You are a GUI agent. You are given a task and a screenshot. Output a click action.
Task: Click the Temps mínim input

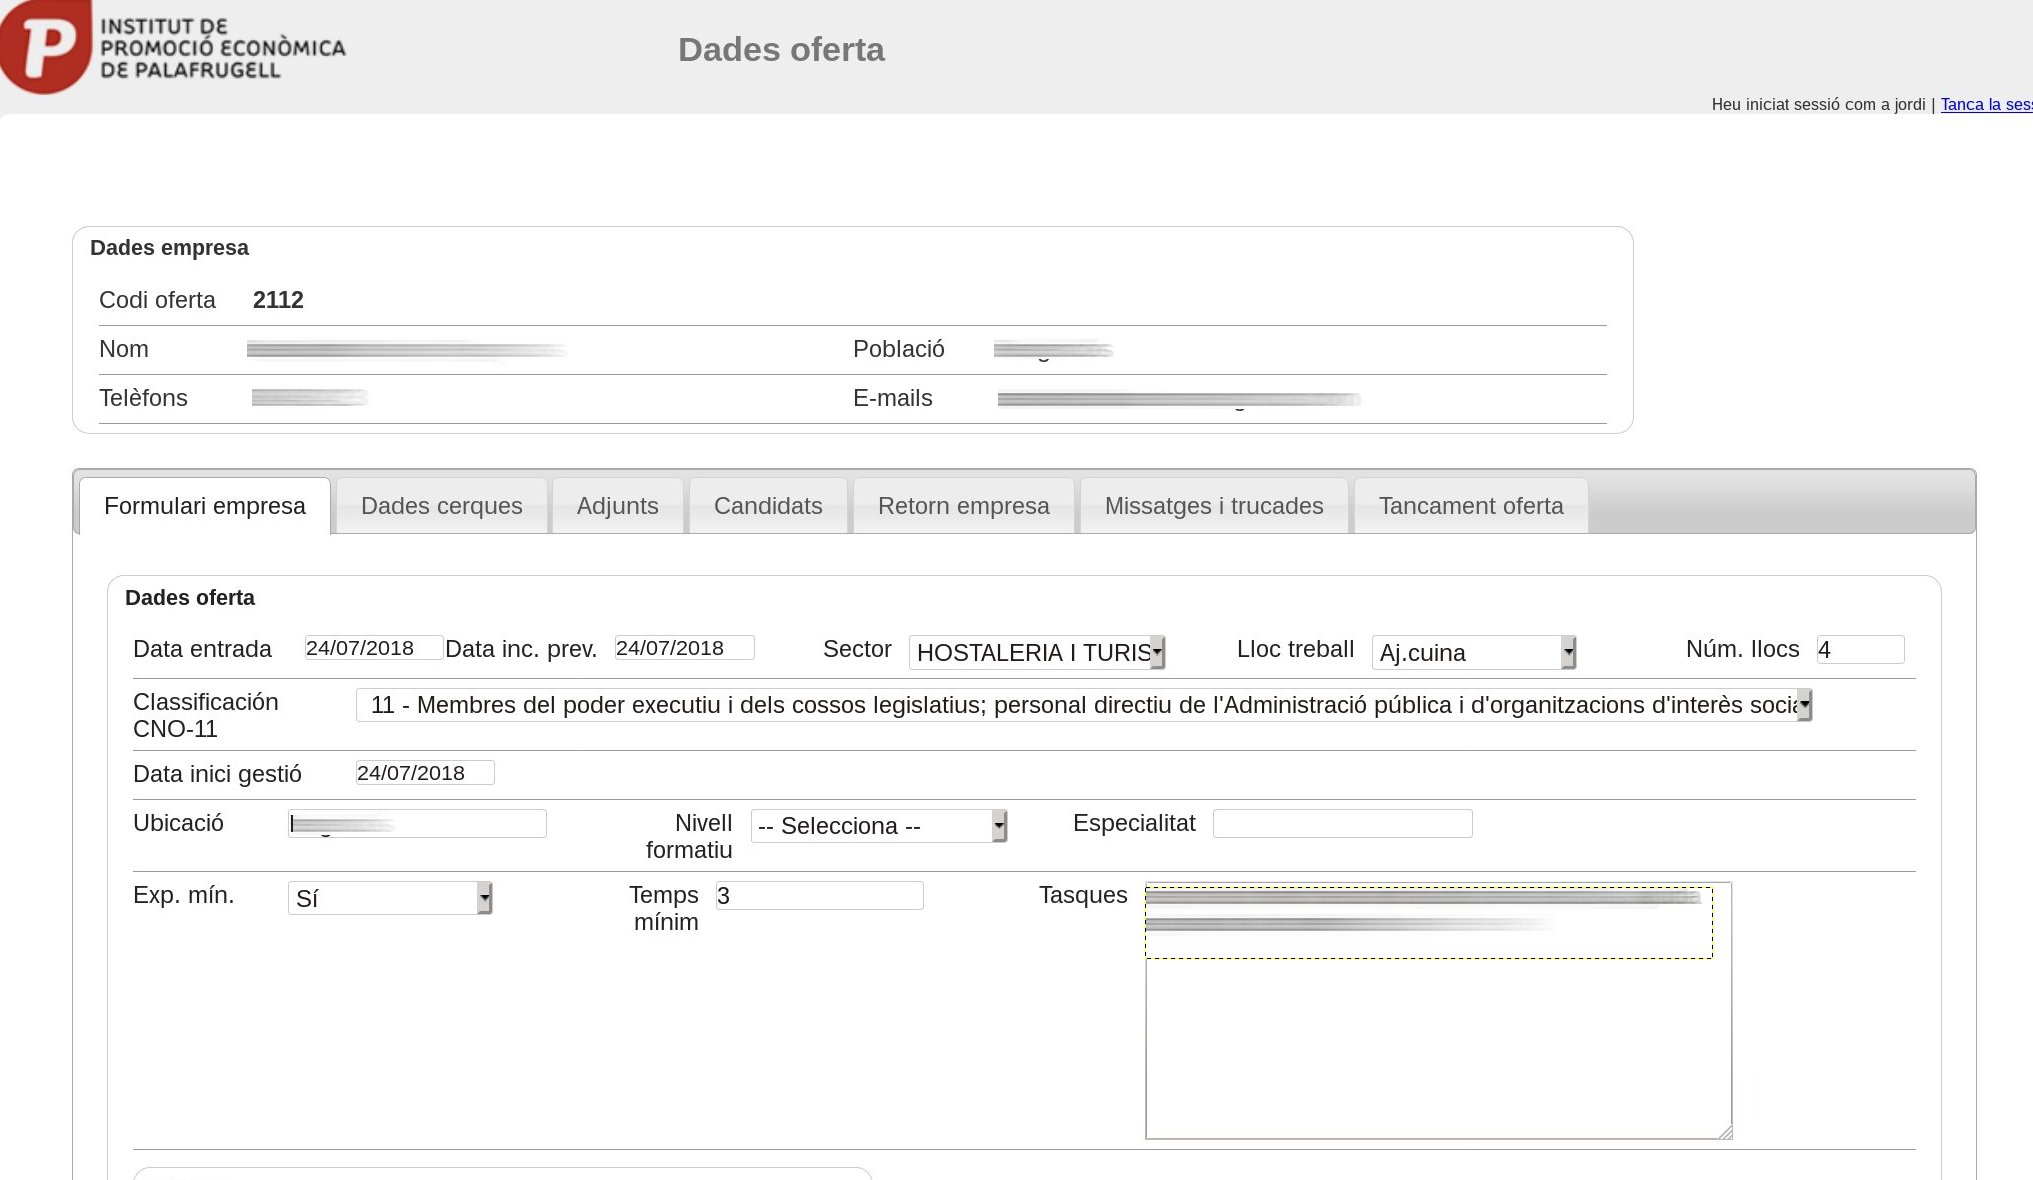tap(819, 896)
